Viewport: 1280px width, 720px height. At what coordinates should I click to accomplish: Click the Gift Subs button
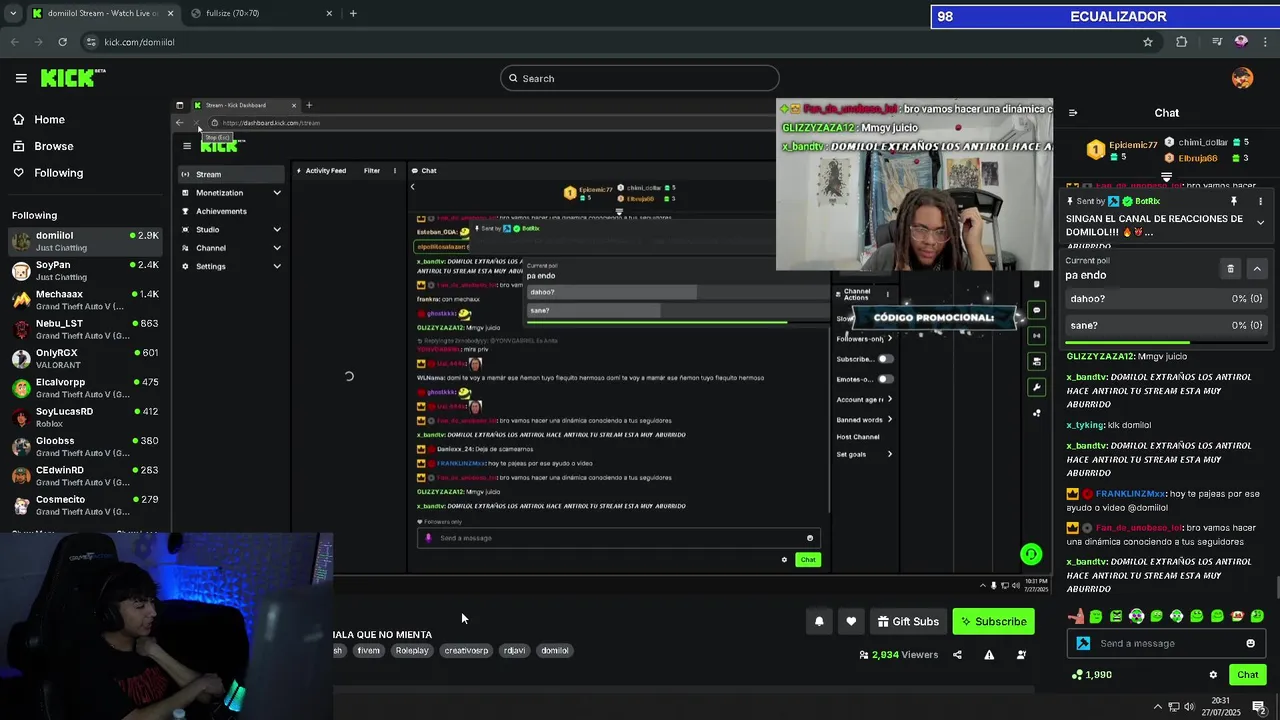click(908, 621)
